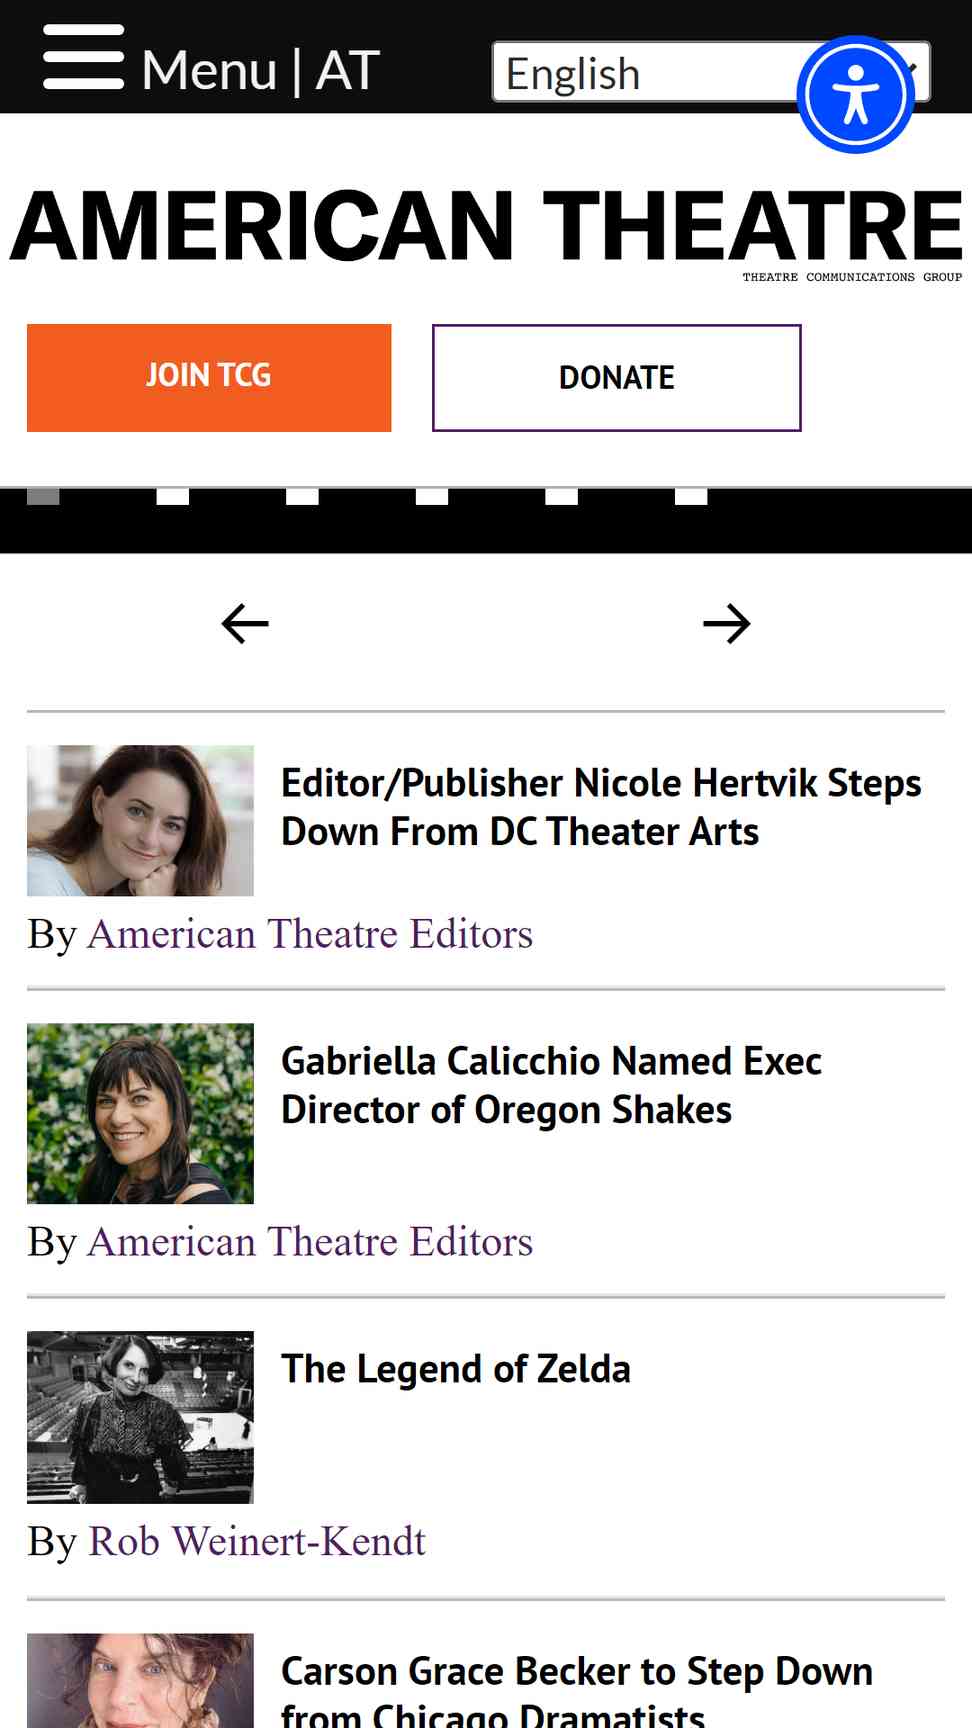Click the previous slide left arrow
972x1728 pixels.
(x=245, y=624)
